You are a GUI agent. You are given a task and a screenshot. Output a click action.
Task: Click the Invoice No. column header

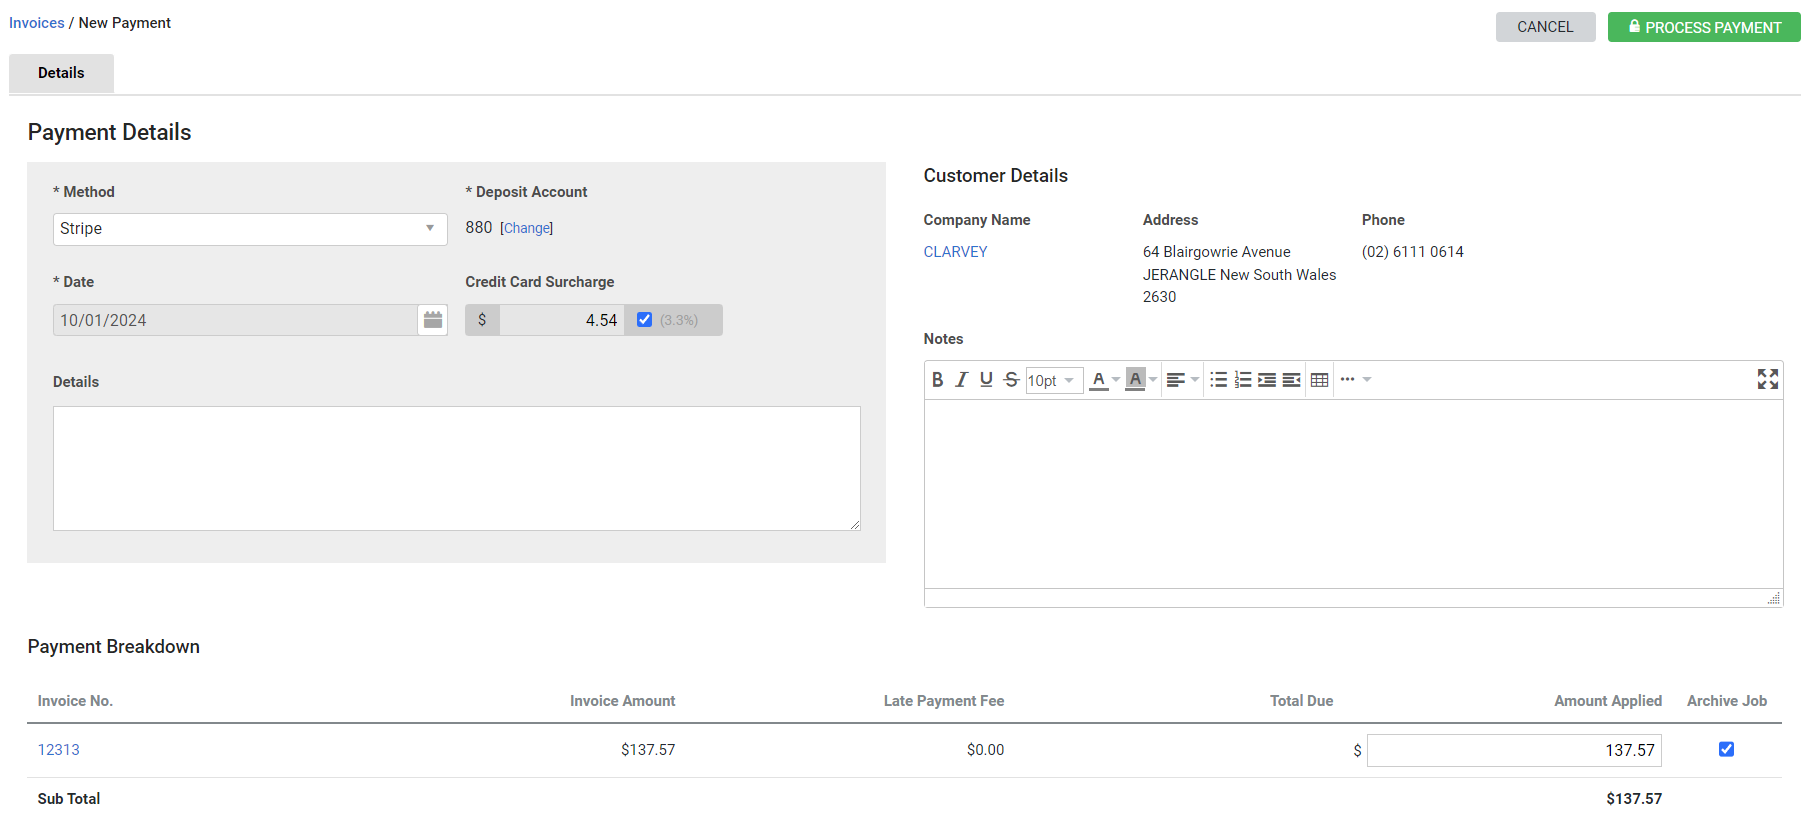click(75, 701)
